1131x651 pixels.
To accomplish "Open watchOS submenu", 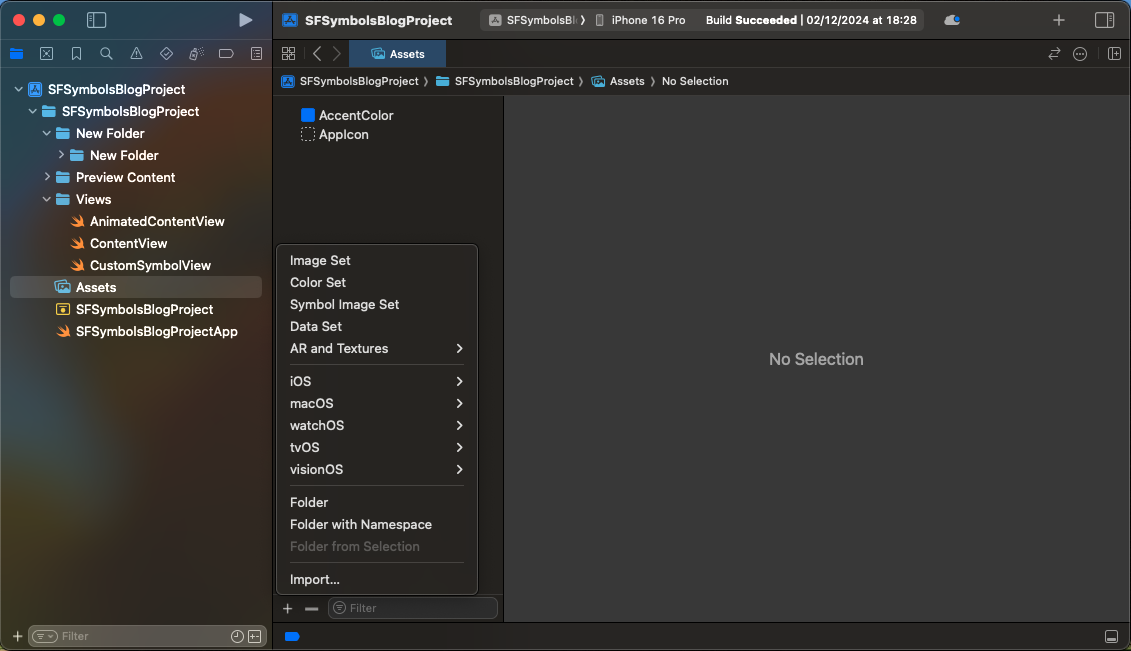I will pyautogui.click(x=377, y=425).
